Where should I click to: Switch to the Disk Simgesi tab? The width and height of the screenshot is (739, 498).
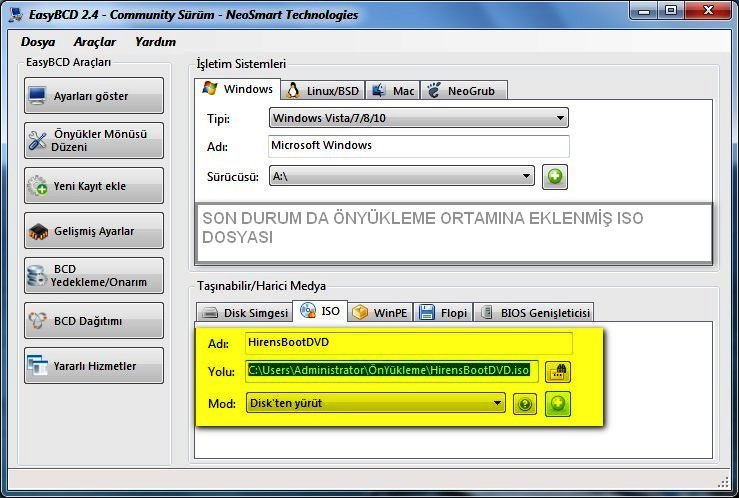(x=244, y=312)
